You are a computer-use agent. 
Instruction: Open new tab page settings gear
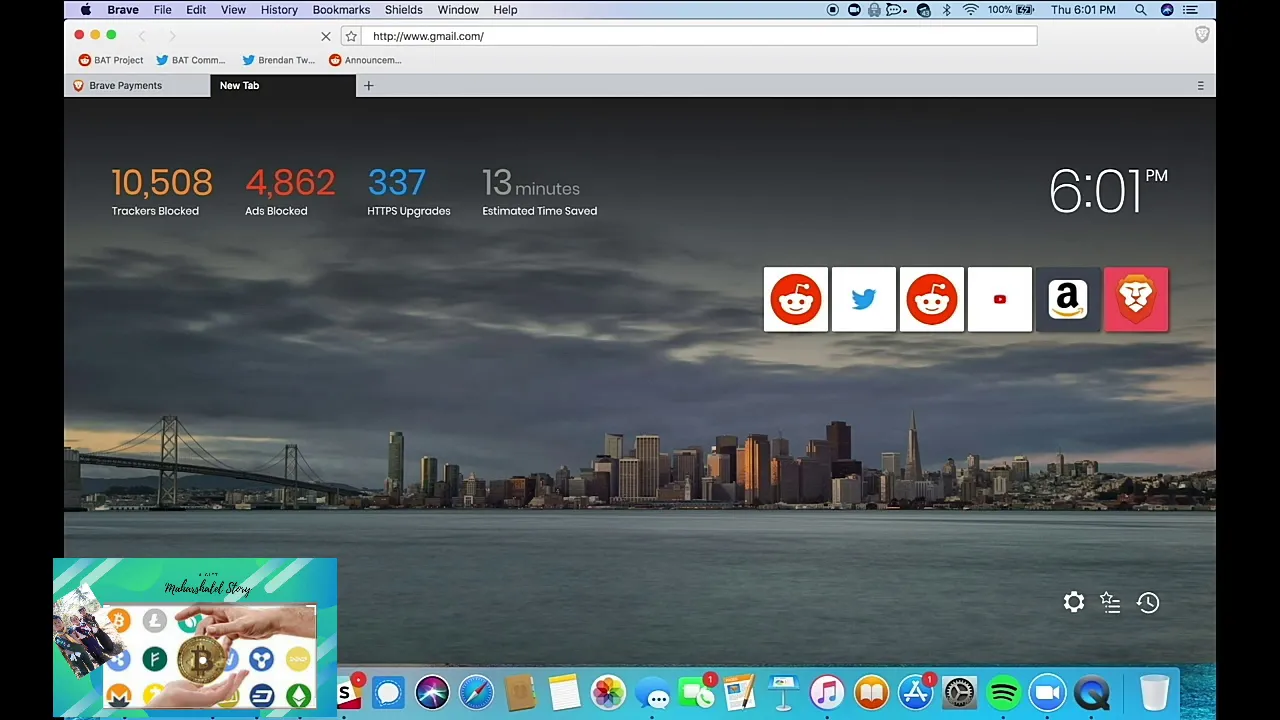1073,602
